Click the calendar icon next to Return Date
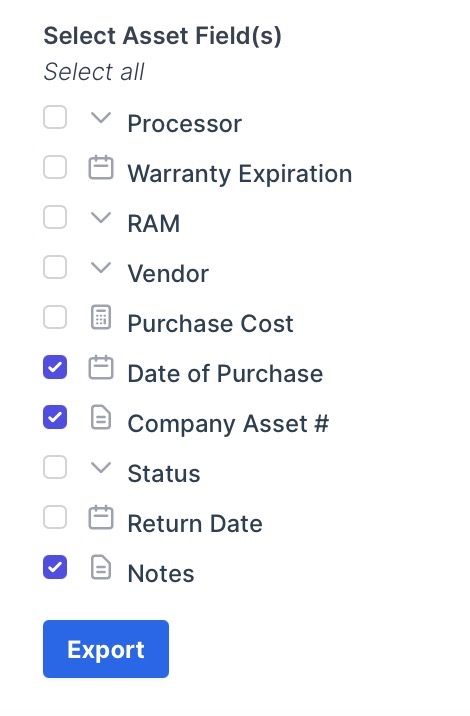470x716 pixels. [x=100, y=517]
